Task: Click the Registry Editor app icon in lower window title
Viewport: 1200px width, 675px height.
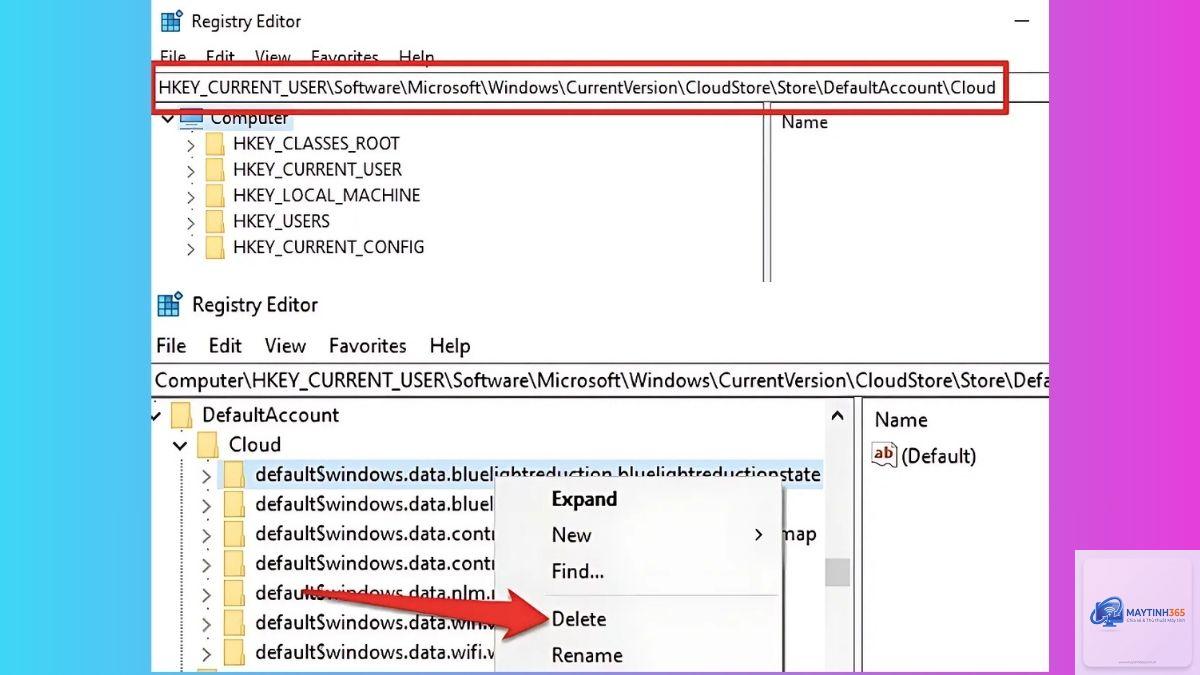Action: coord(170,304)
